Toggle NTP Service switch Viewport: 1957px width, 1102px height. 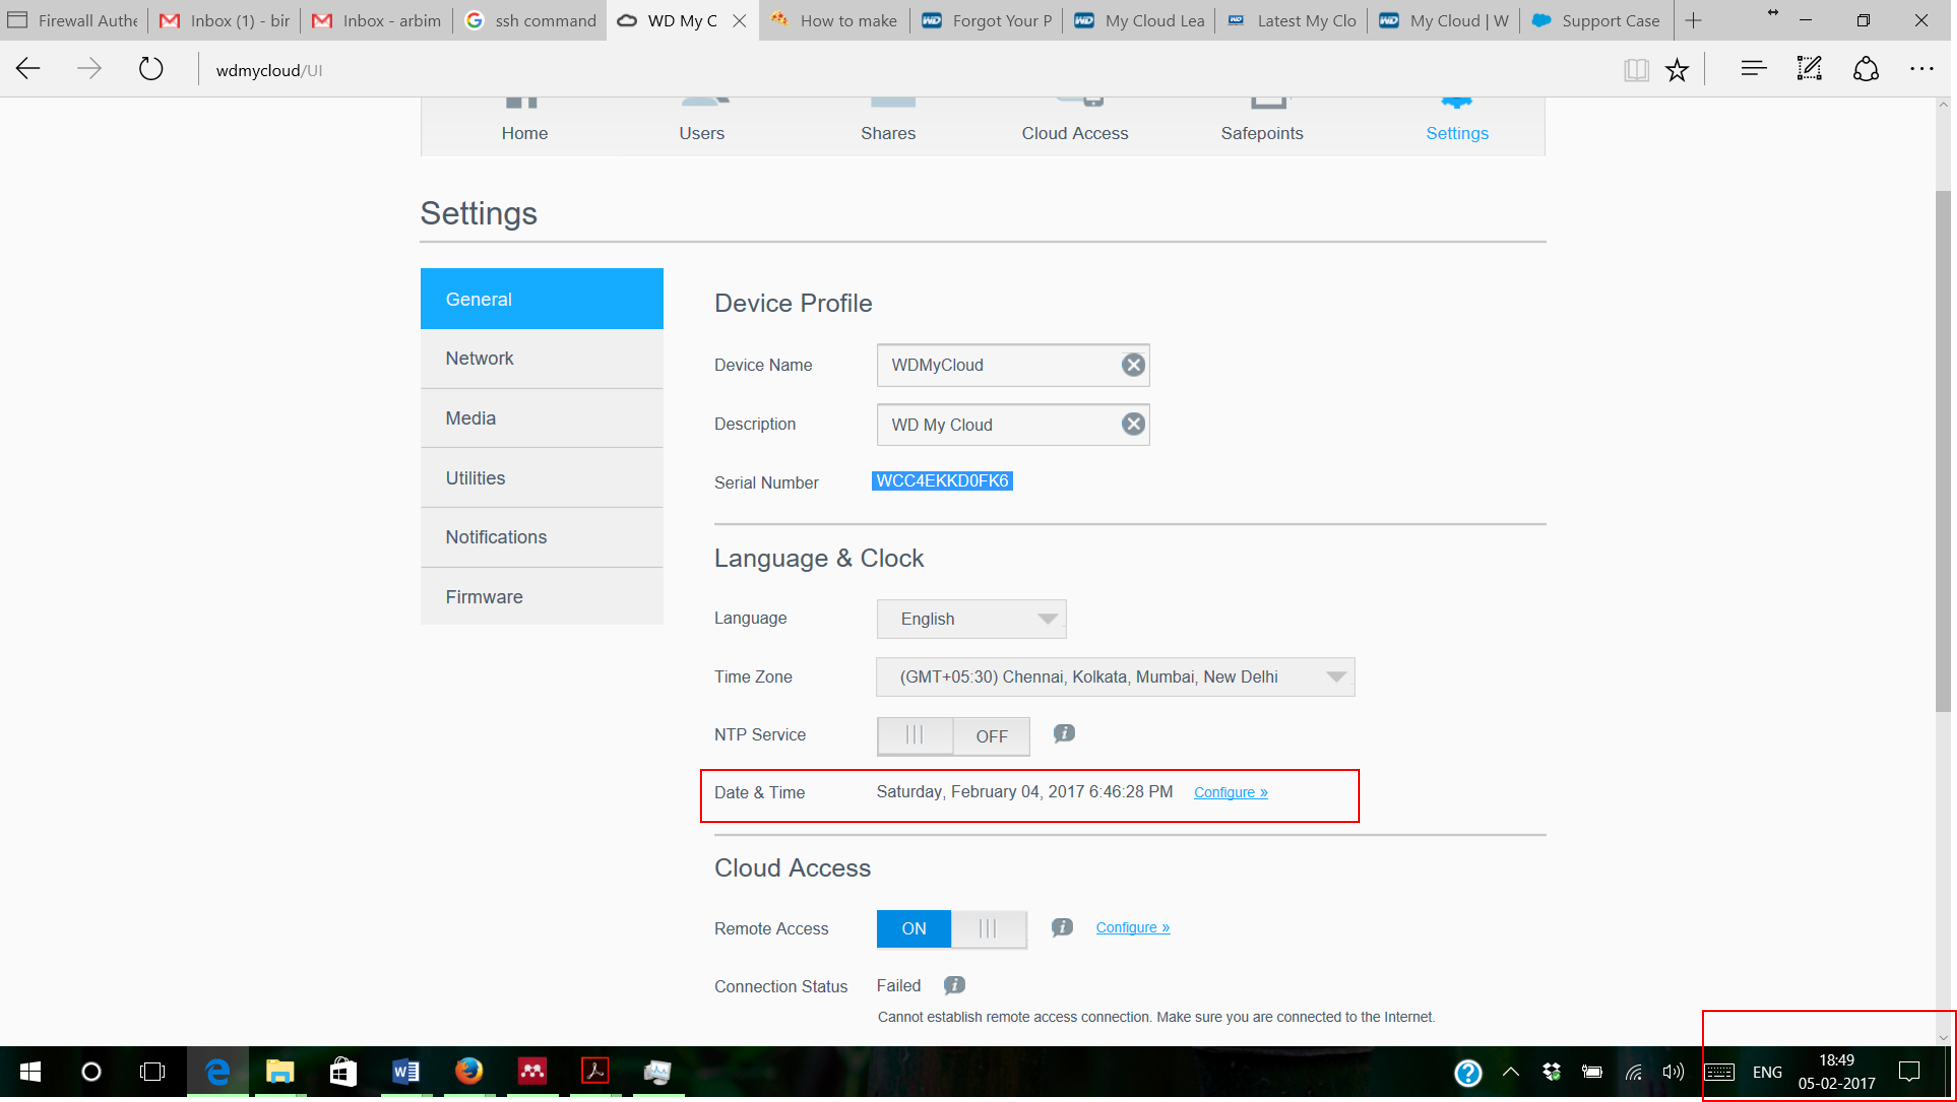(952, 736)
